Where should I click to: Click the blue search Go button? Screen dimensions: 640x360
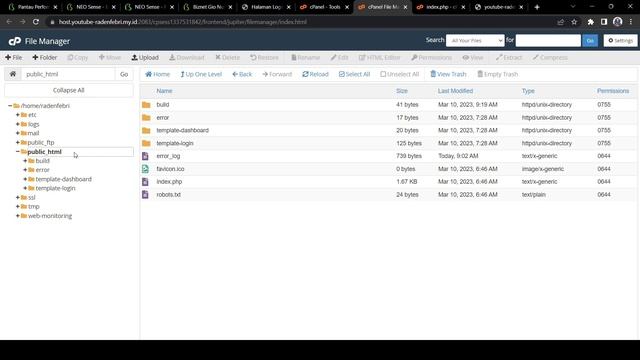[590, 40]
